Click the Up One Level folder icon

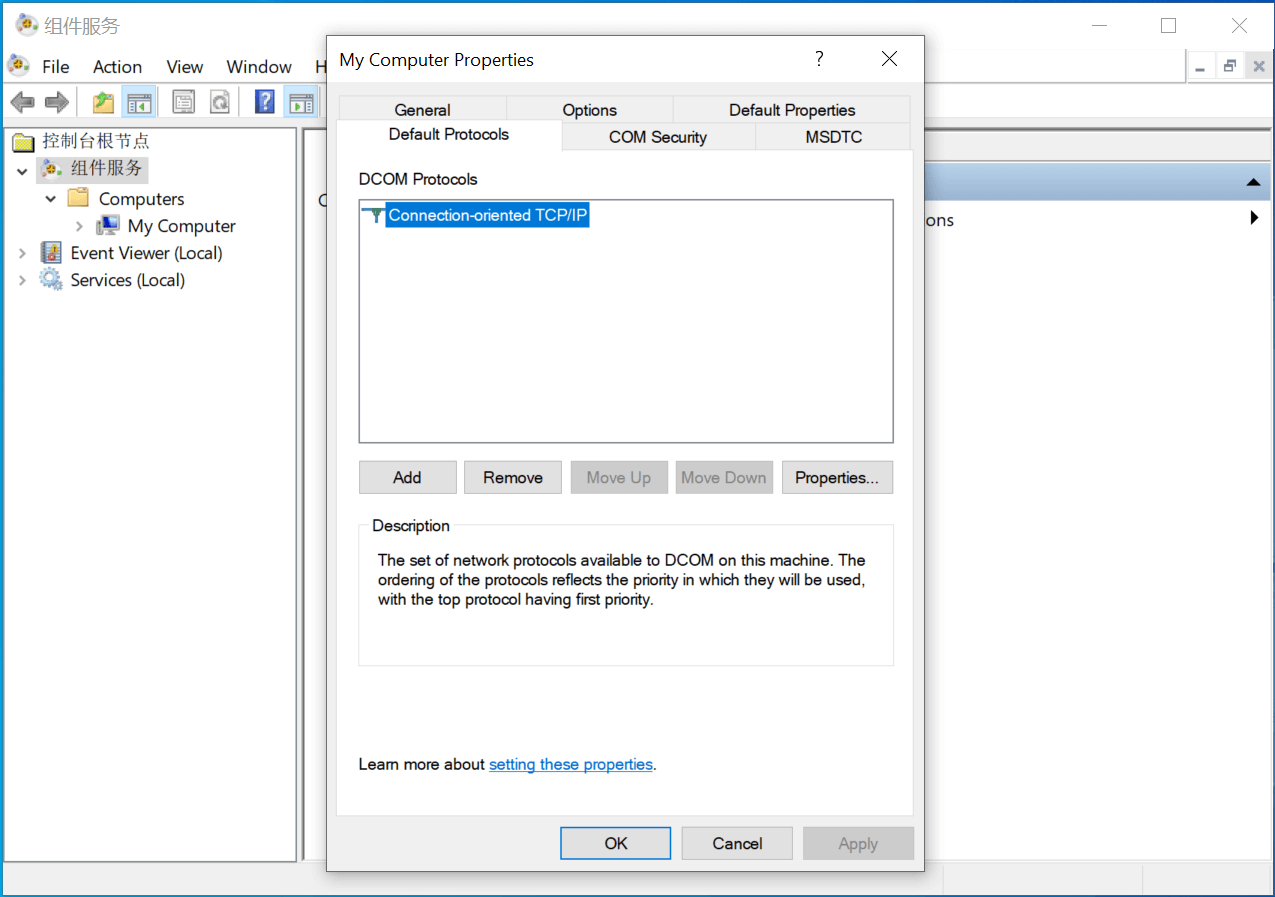point(103,101)
